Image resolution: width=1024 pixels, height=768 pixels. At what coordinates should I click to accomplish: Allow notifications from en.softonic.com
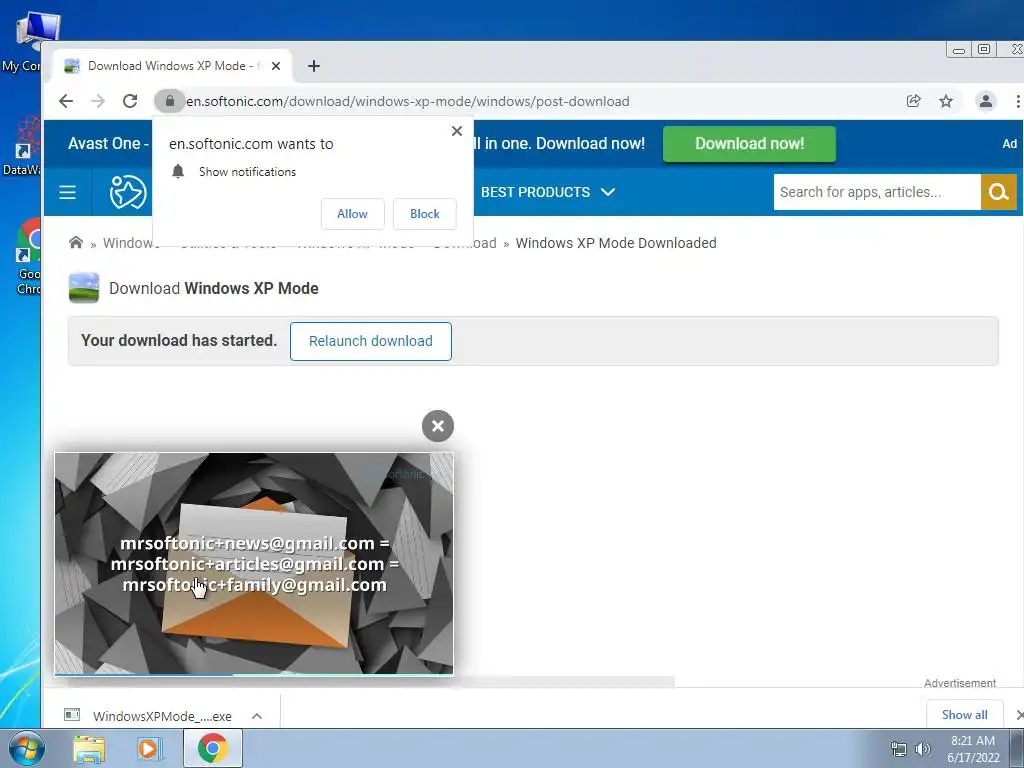(353, 214)
